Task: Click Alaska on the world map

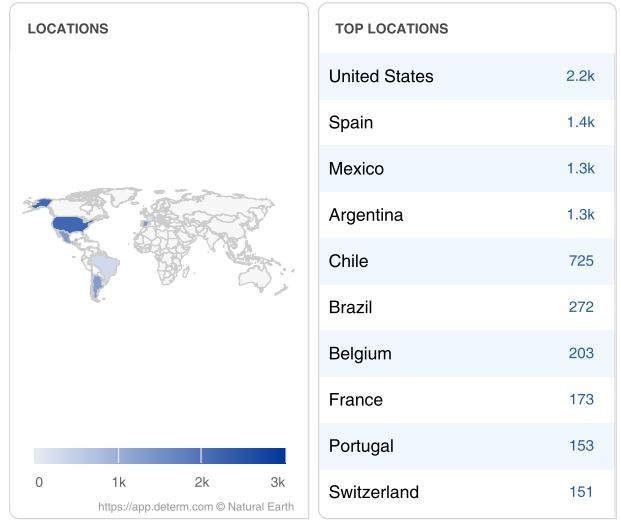Action: point(41,203)
